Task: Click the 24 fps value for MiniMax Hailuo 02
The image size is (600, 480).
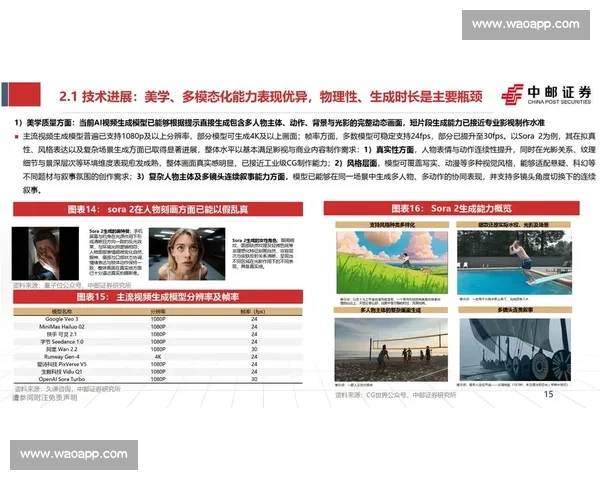Action: (x=254, y=327)
